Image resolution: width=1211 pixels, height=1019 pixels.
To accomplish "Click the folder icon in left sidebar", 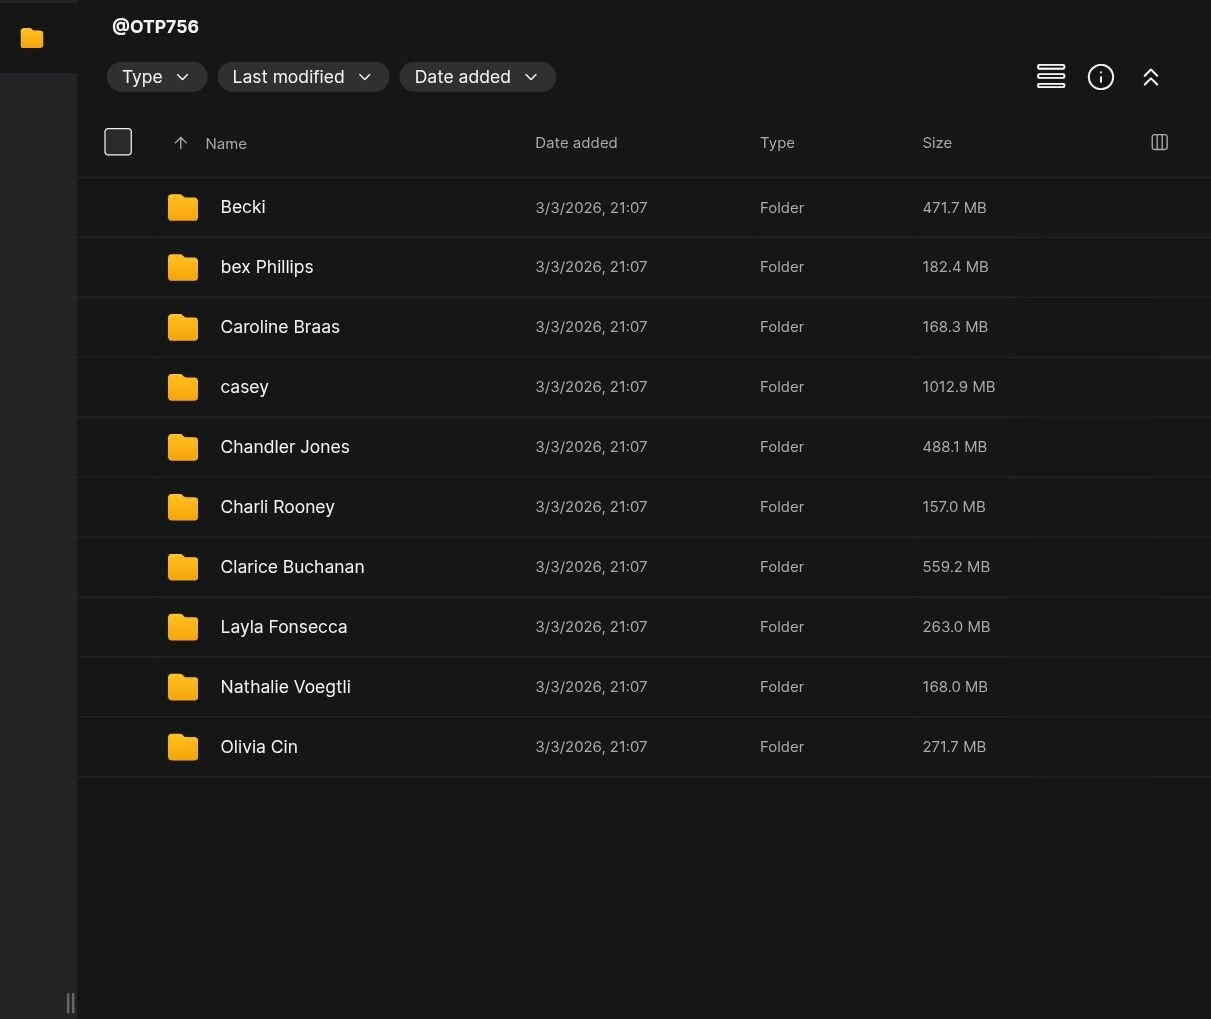I will [x=32, y=38].
